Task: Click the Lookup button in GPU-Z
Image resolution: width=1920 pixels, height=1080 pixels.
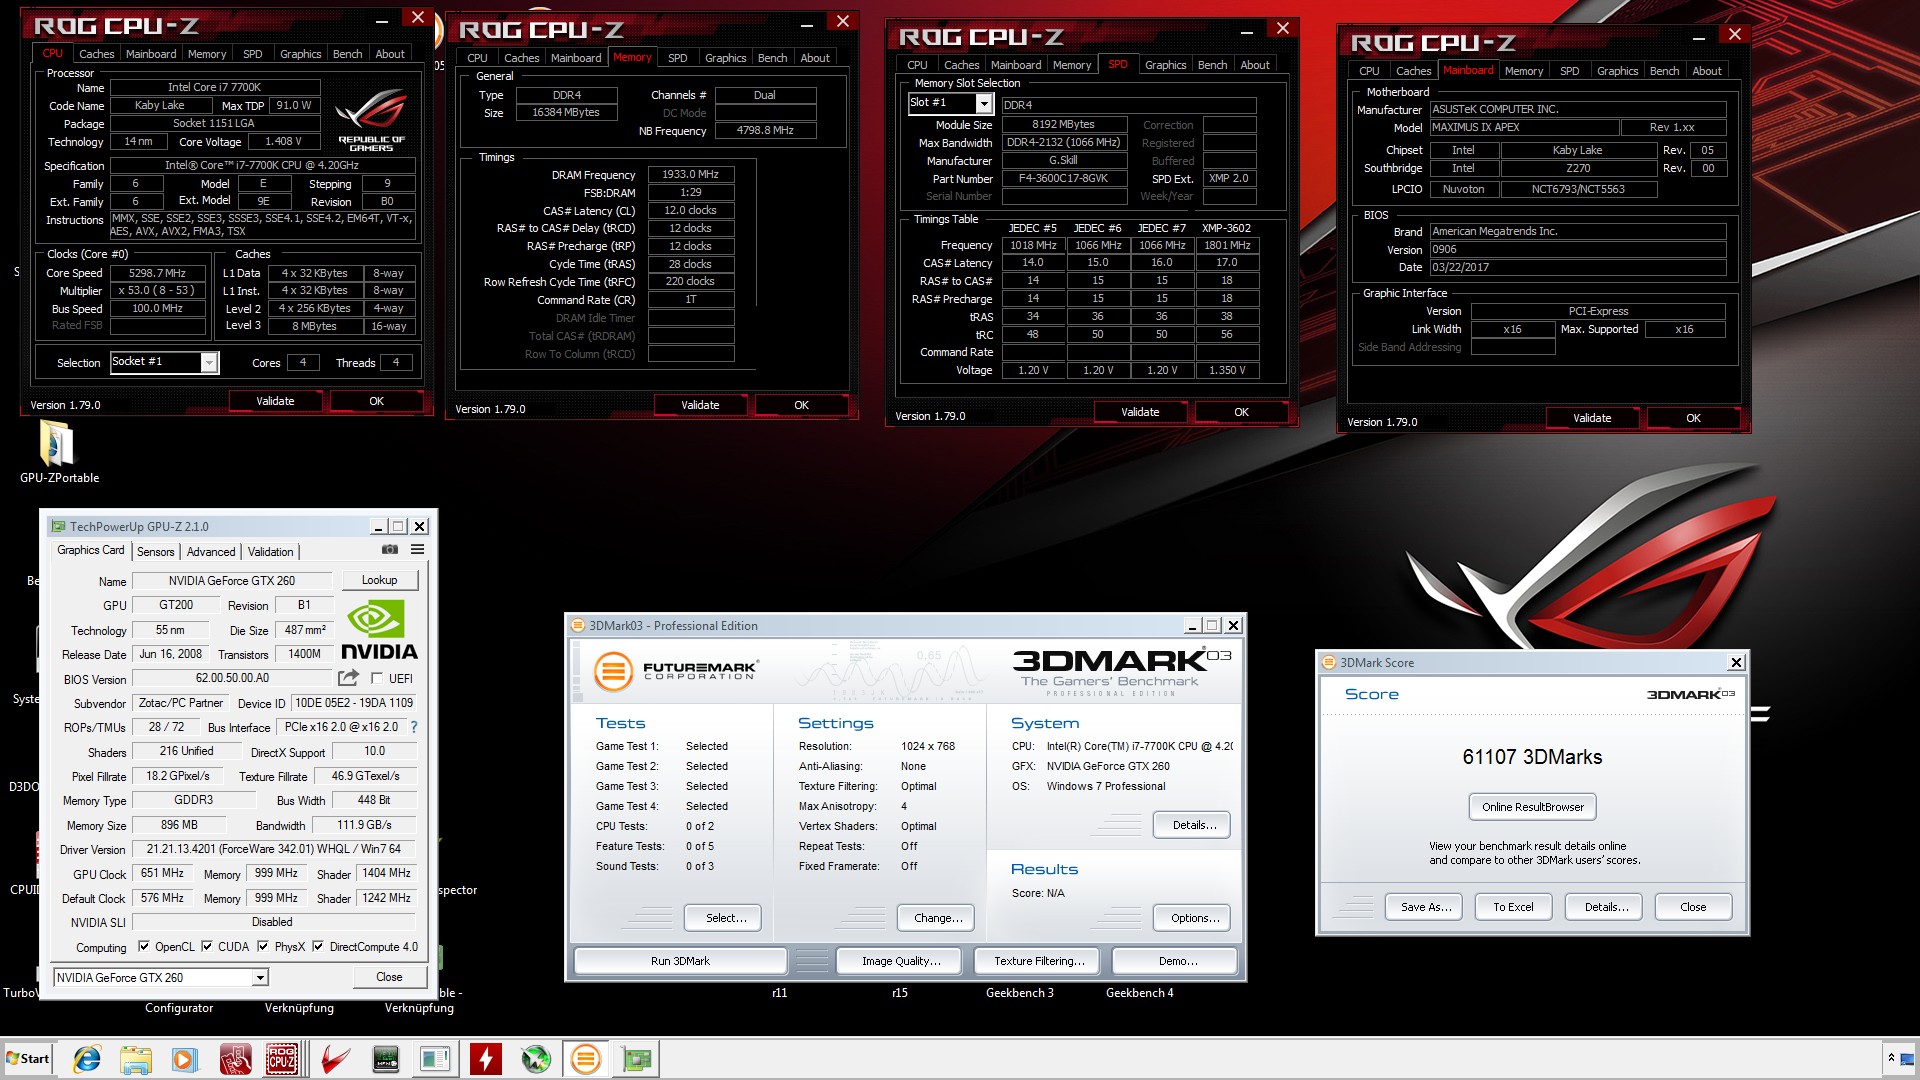Action: coord(379,580)
